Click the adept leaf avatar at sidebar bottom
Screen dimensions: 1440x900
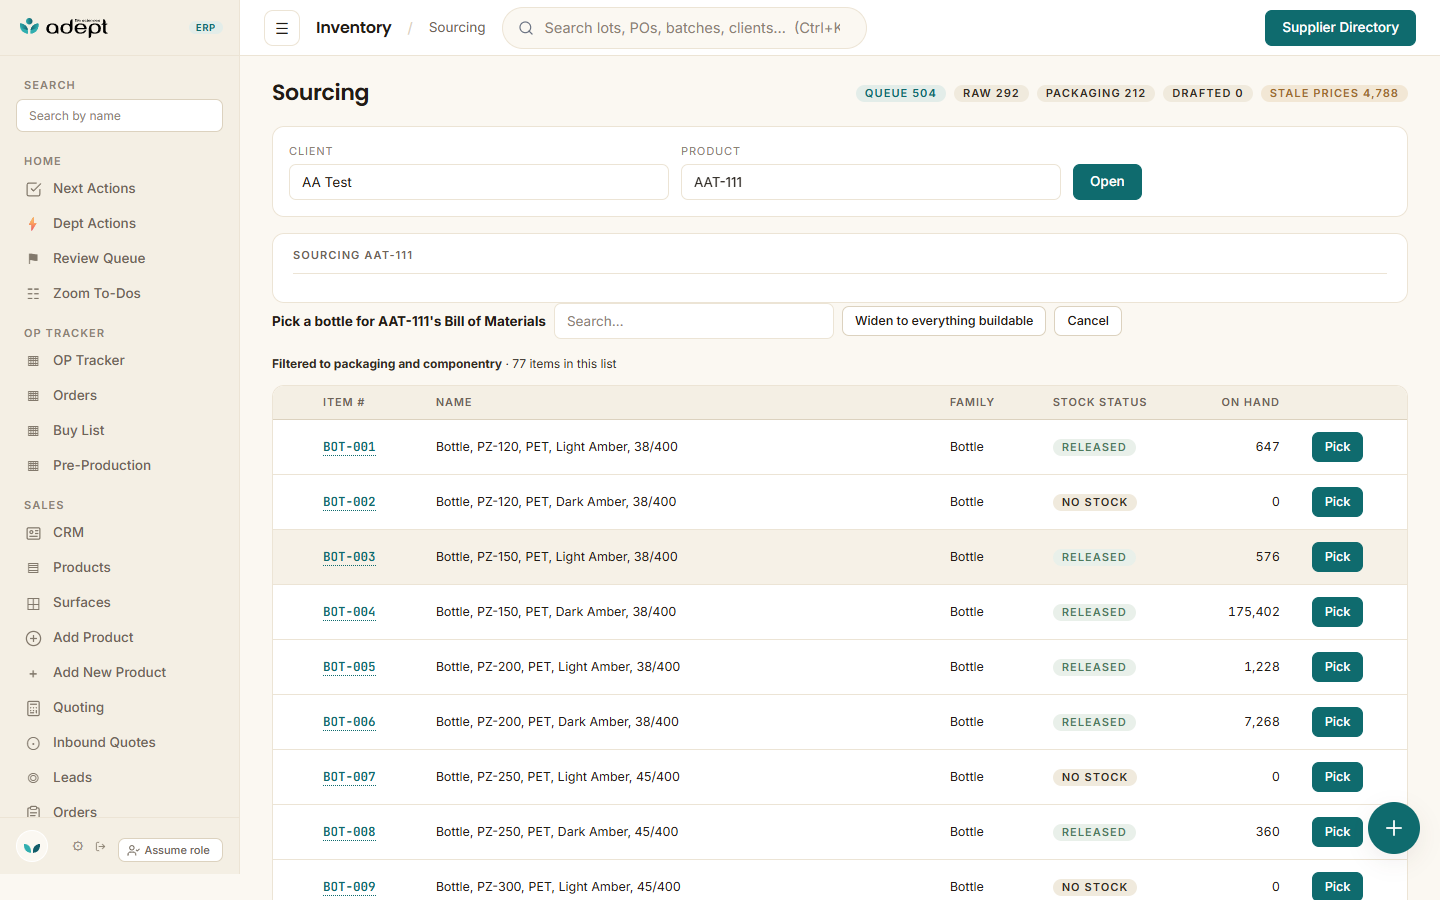tap(32, 847)
